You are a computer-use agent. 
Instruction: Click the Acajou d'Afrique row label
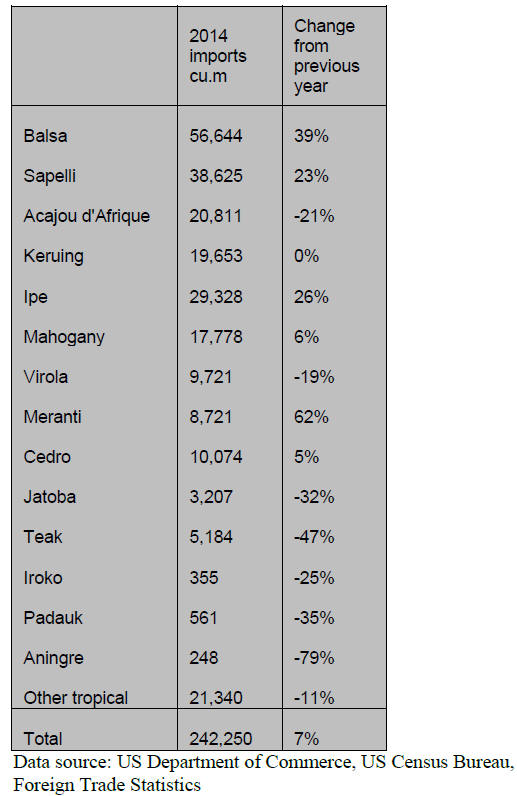(86, 216)
